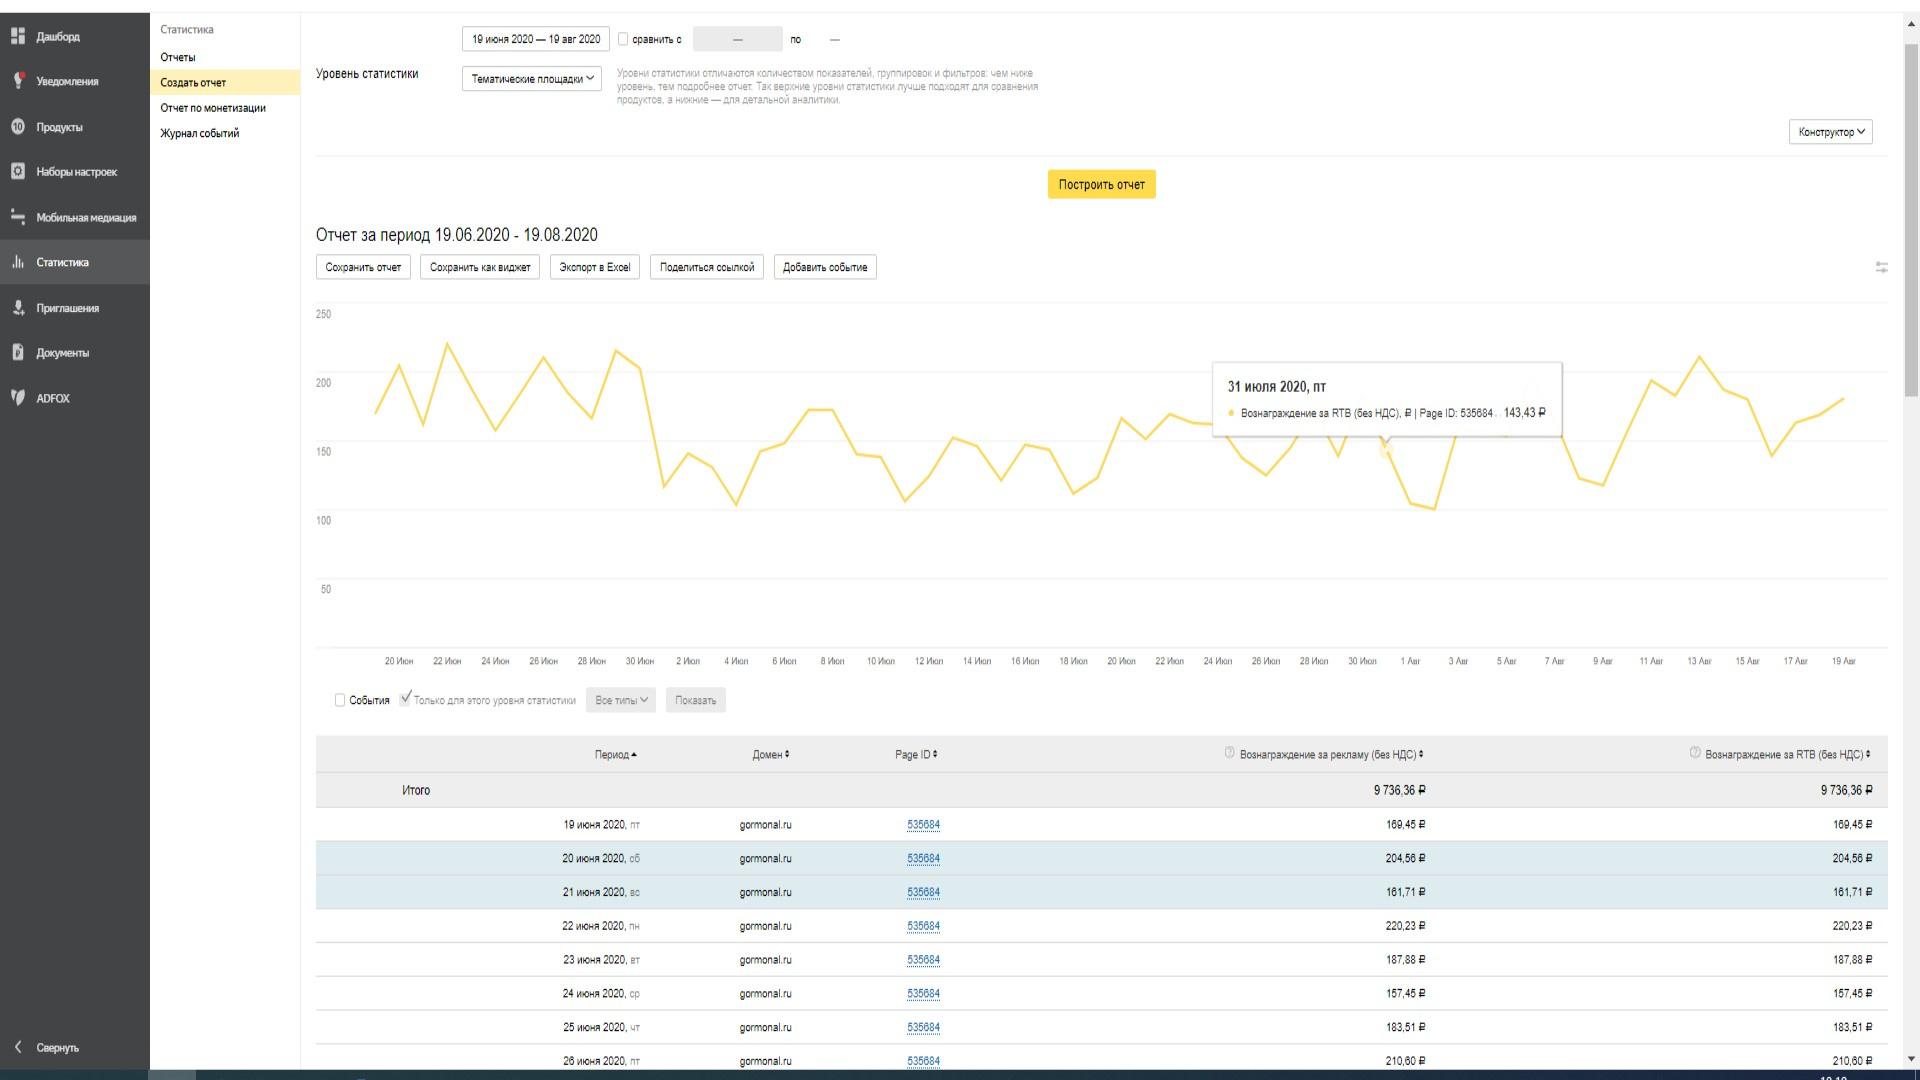Enable the 'сравнить с' compare checkbox

[623, 39]
